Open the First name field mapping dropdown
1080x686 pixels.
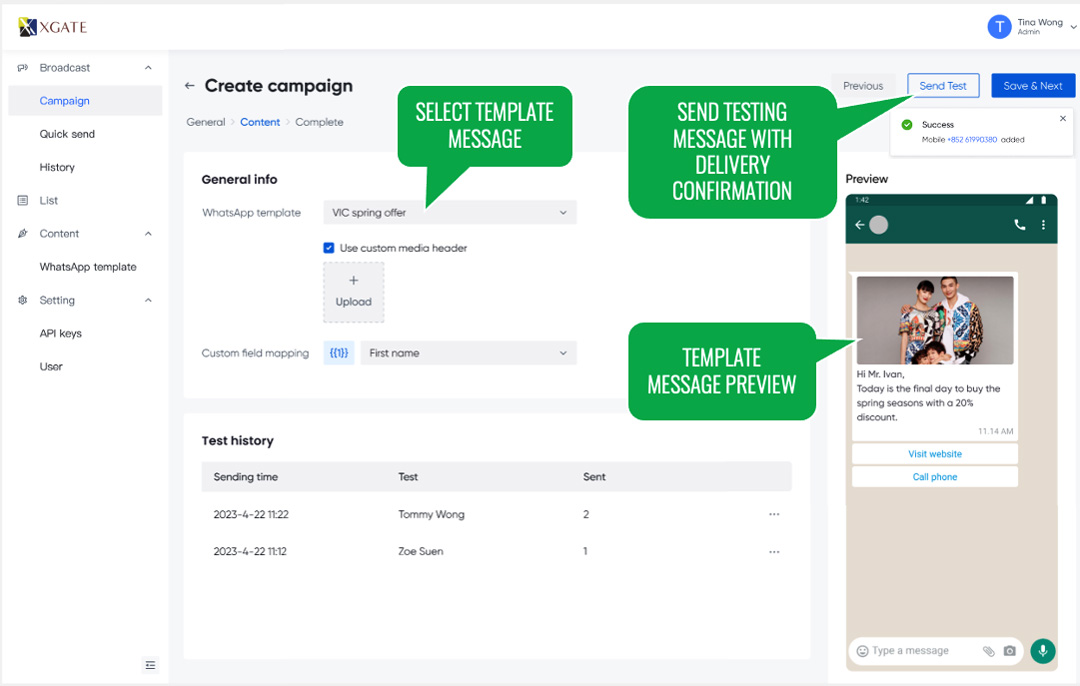coord(467,353)
